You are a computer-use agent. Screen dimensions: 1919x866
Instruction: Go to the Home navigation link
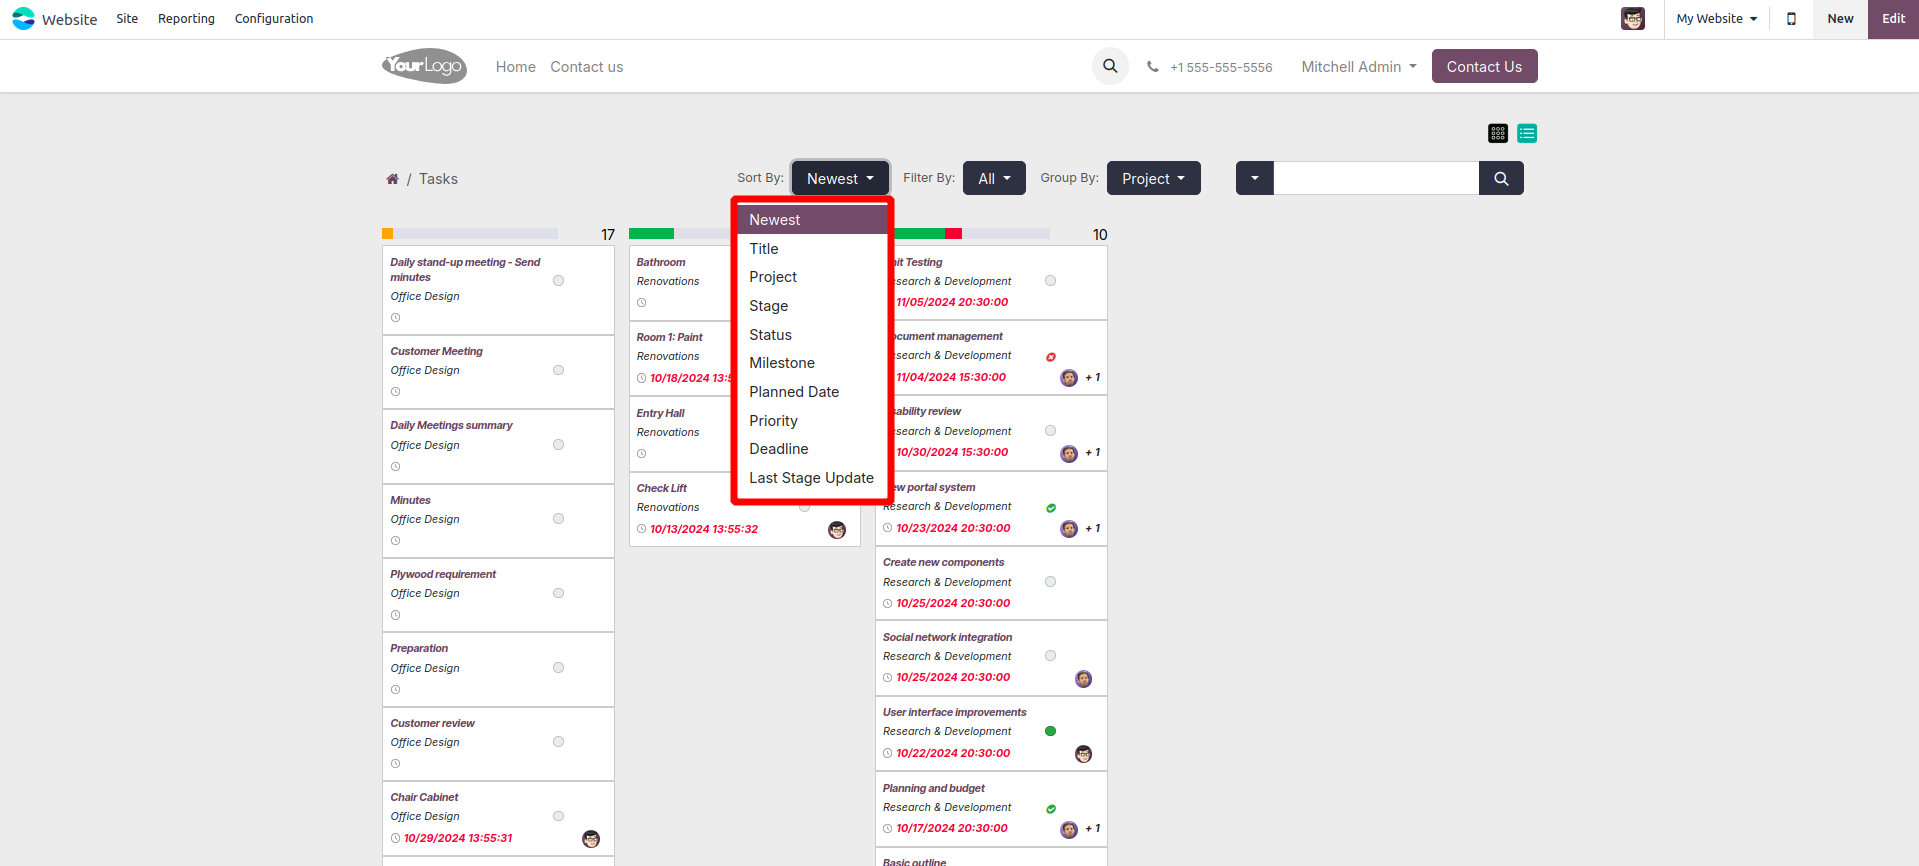point(516,67)
